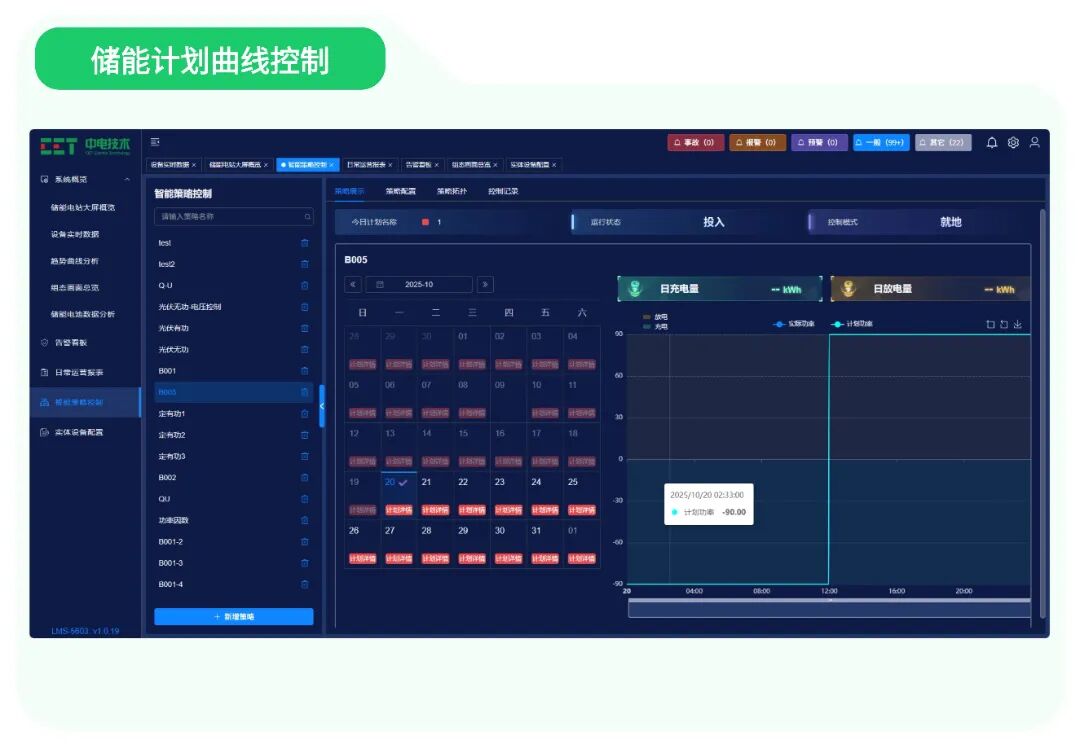Click the chart zoom area icon
The height and width of the screenshot is (756, 1080).
[990, 324]
